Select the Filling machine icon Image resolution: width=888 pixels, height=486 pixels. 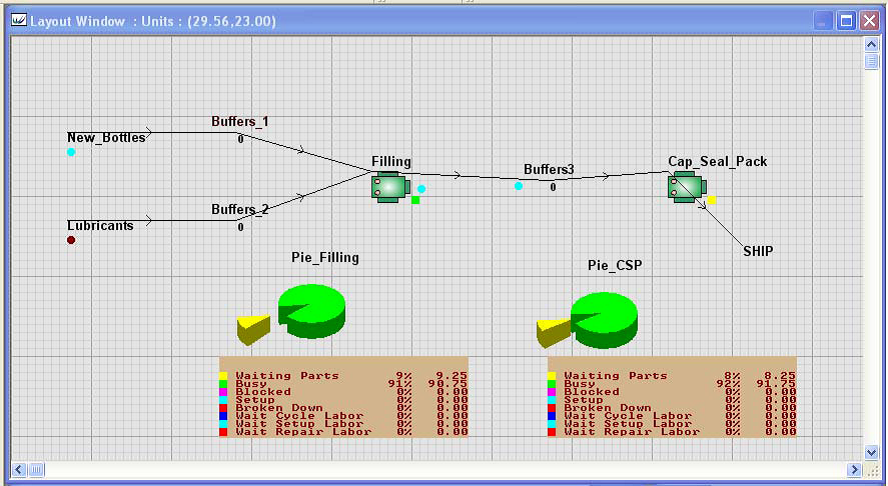point(388,186)
